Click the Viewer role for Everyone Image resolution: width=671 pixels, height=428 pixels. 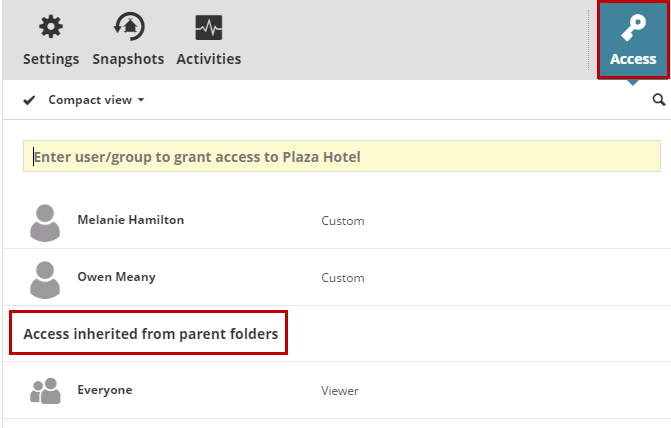(x=340, y=391)
